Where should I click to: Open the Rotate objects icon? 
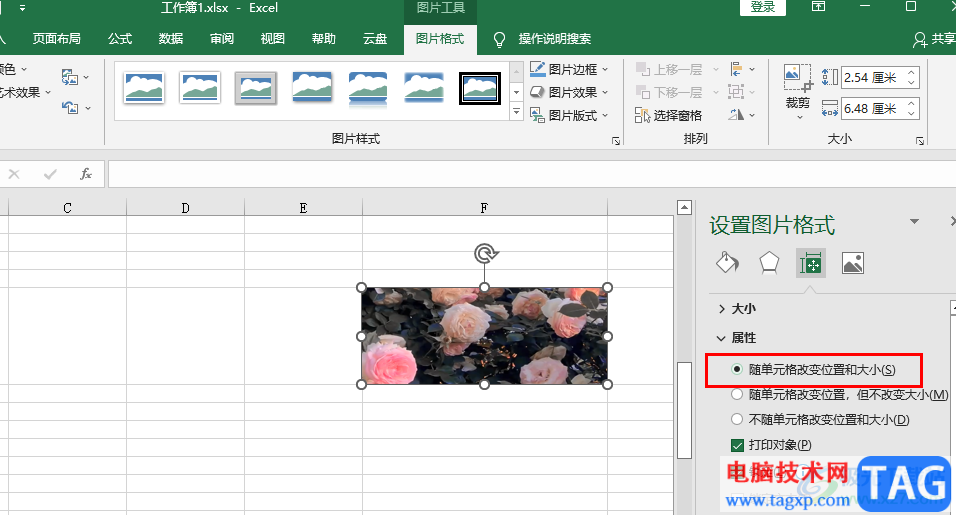[x=736, y=115]
